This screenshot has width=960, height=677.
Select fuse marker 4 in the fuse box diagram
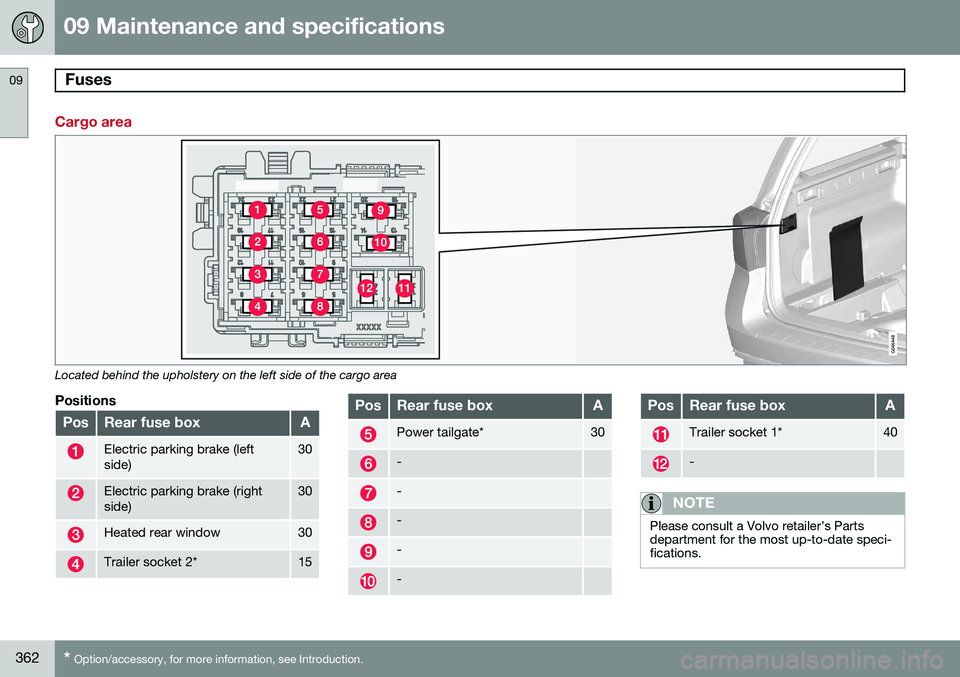[257, 306]
